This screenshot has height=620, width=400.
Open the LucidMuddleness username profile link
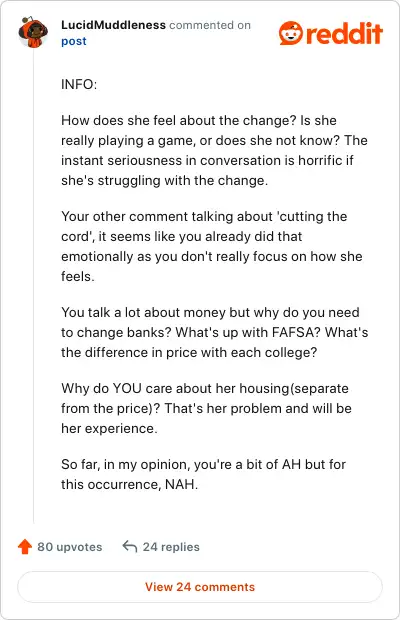click(x=113, y=25)
